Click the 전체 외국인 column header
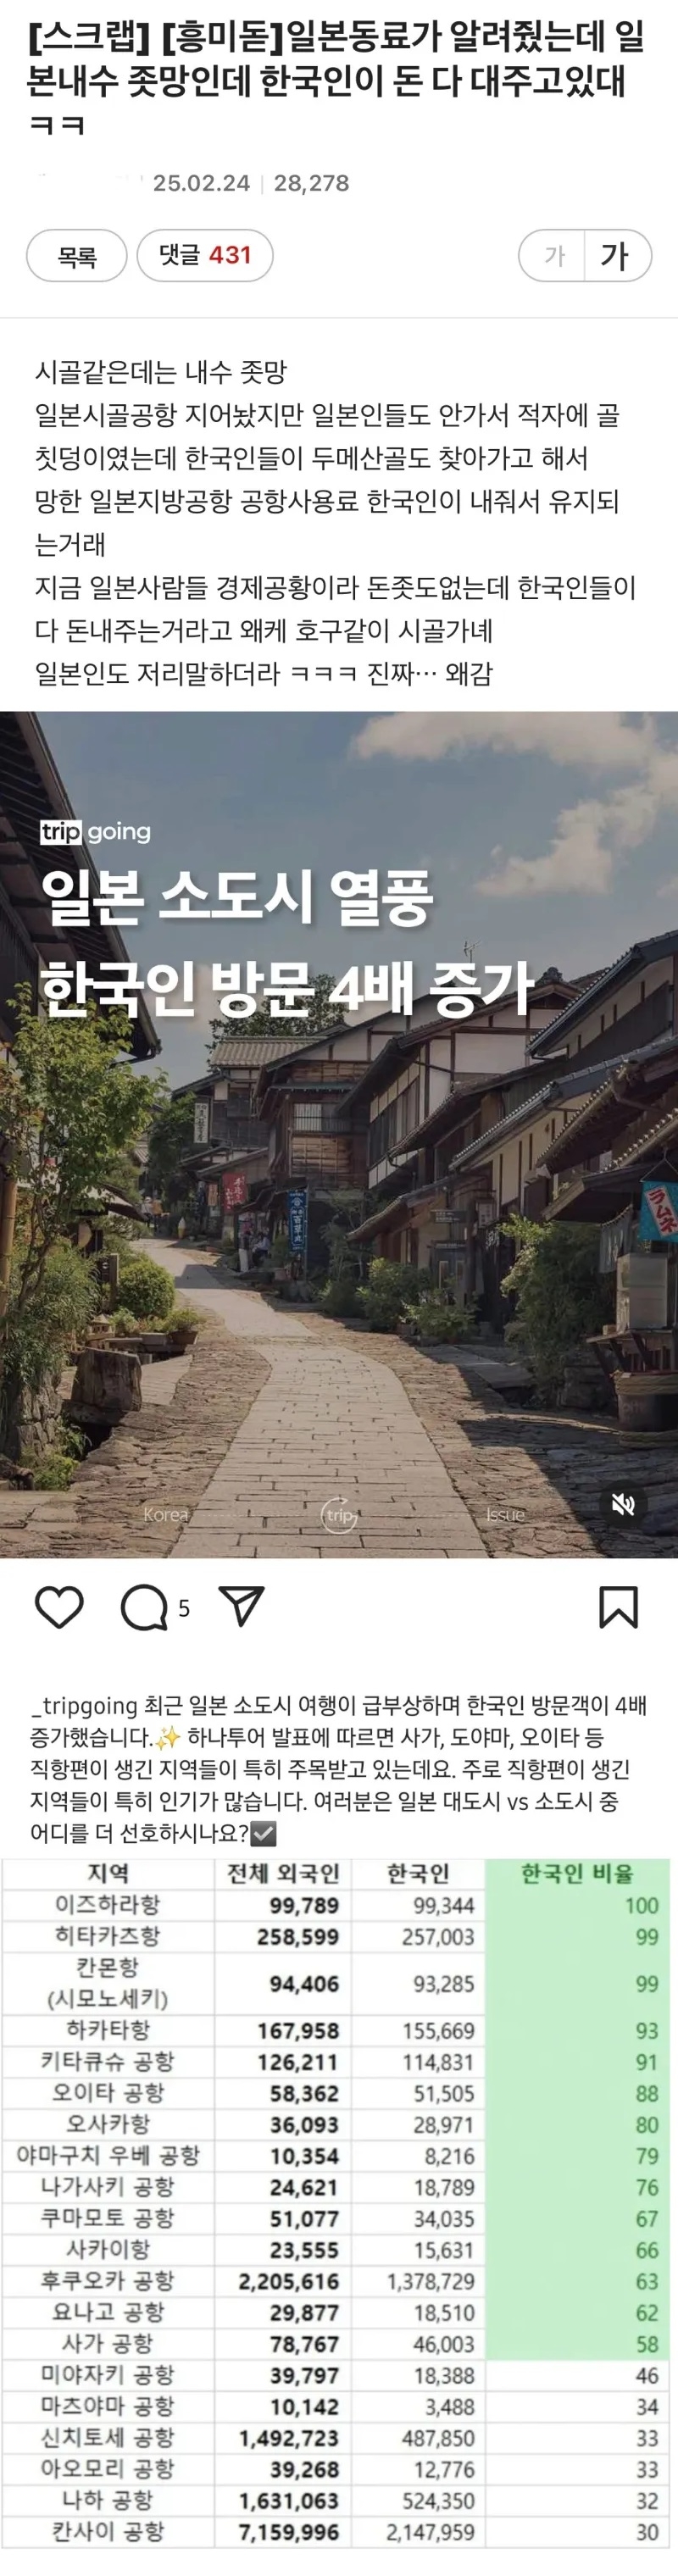678x2576 pixels. tap(283, 1873)
